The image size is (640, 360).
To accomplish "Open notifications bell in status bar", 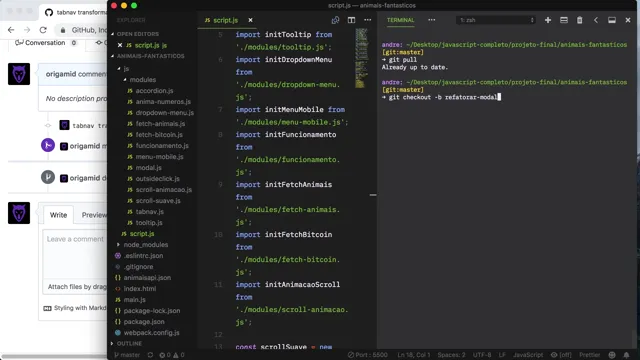I will click(x=626, y=355).
